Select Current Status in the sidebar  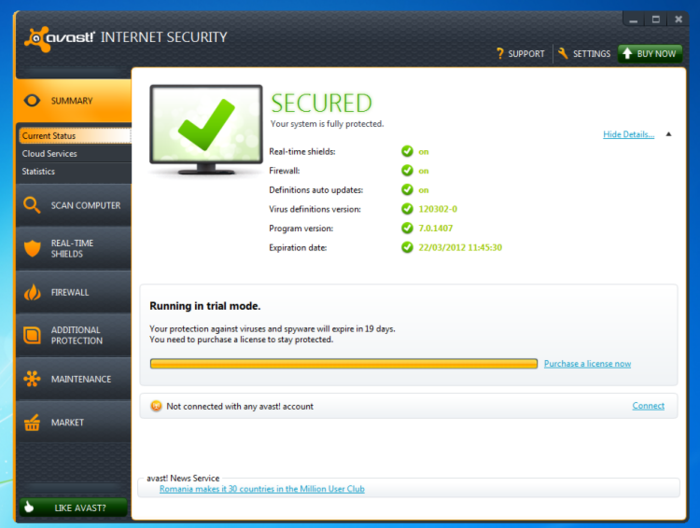click(x=75, y=136)
